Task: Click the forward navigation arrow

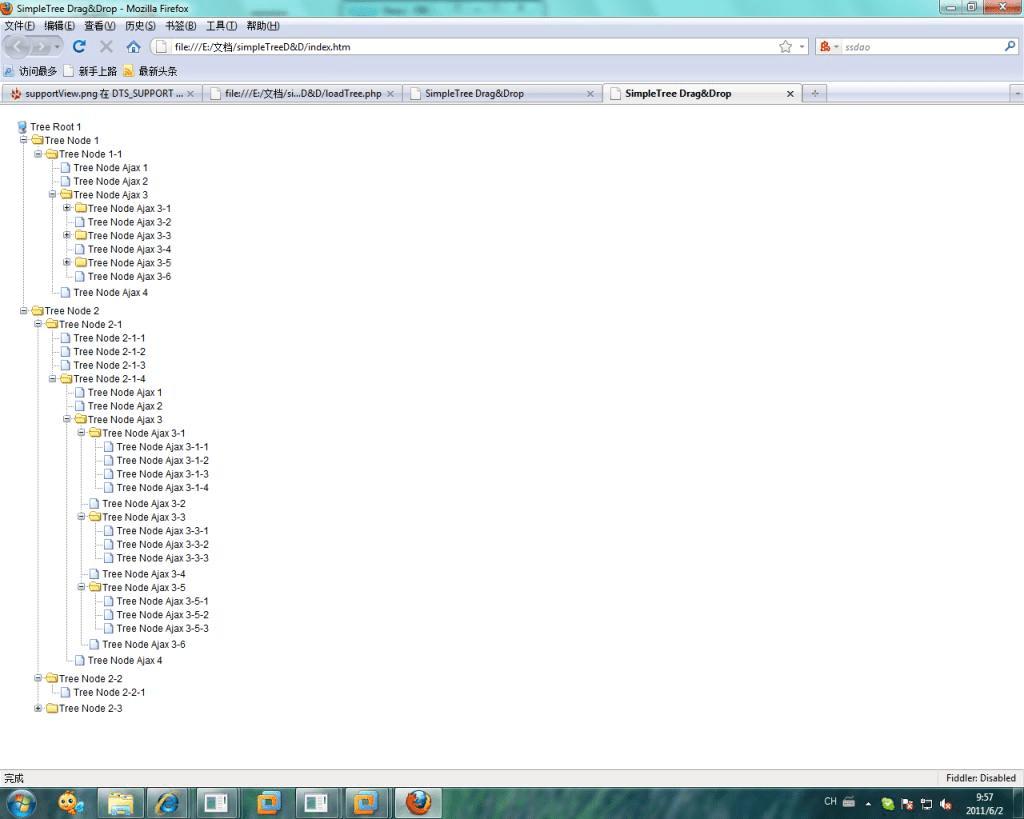Action: point(40,47)
